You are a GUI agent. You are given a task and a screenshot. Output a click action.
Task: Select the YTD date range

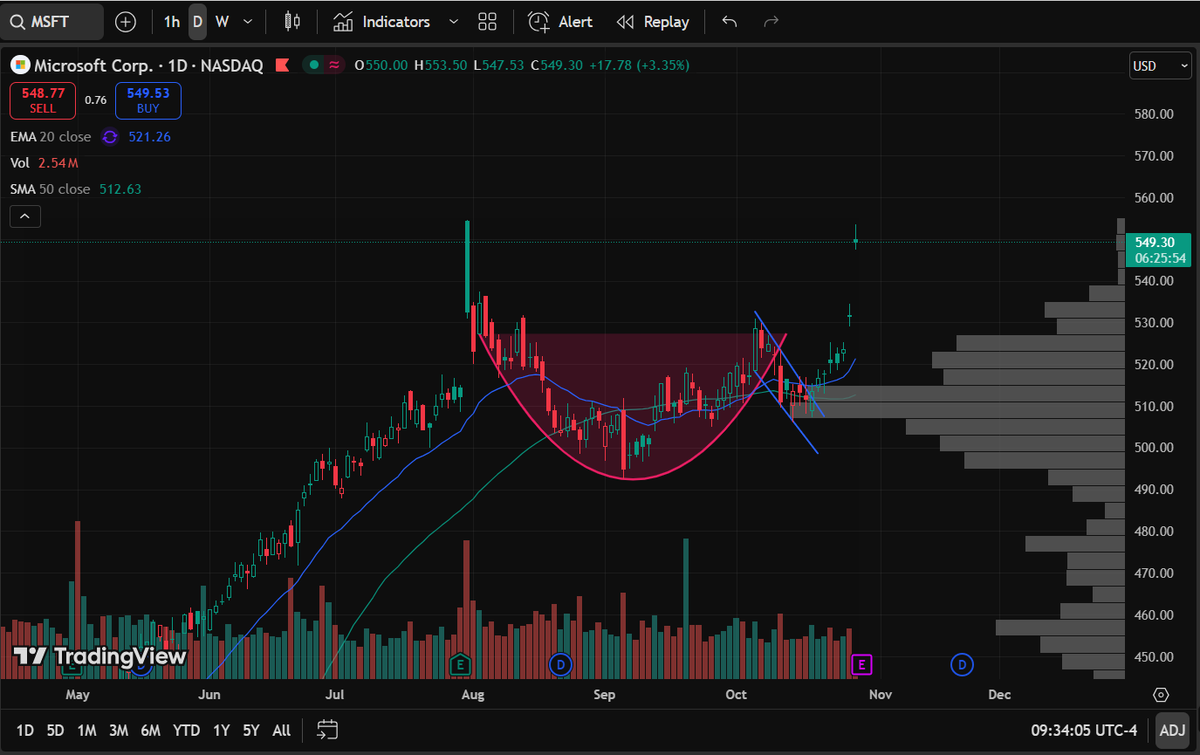point(186,731)
